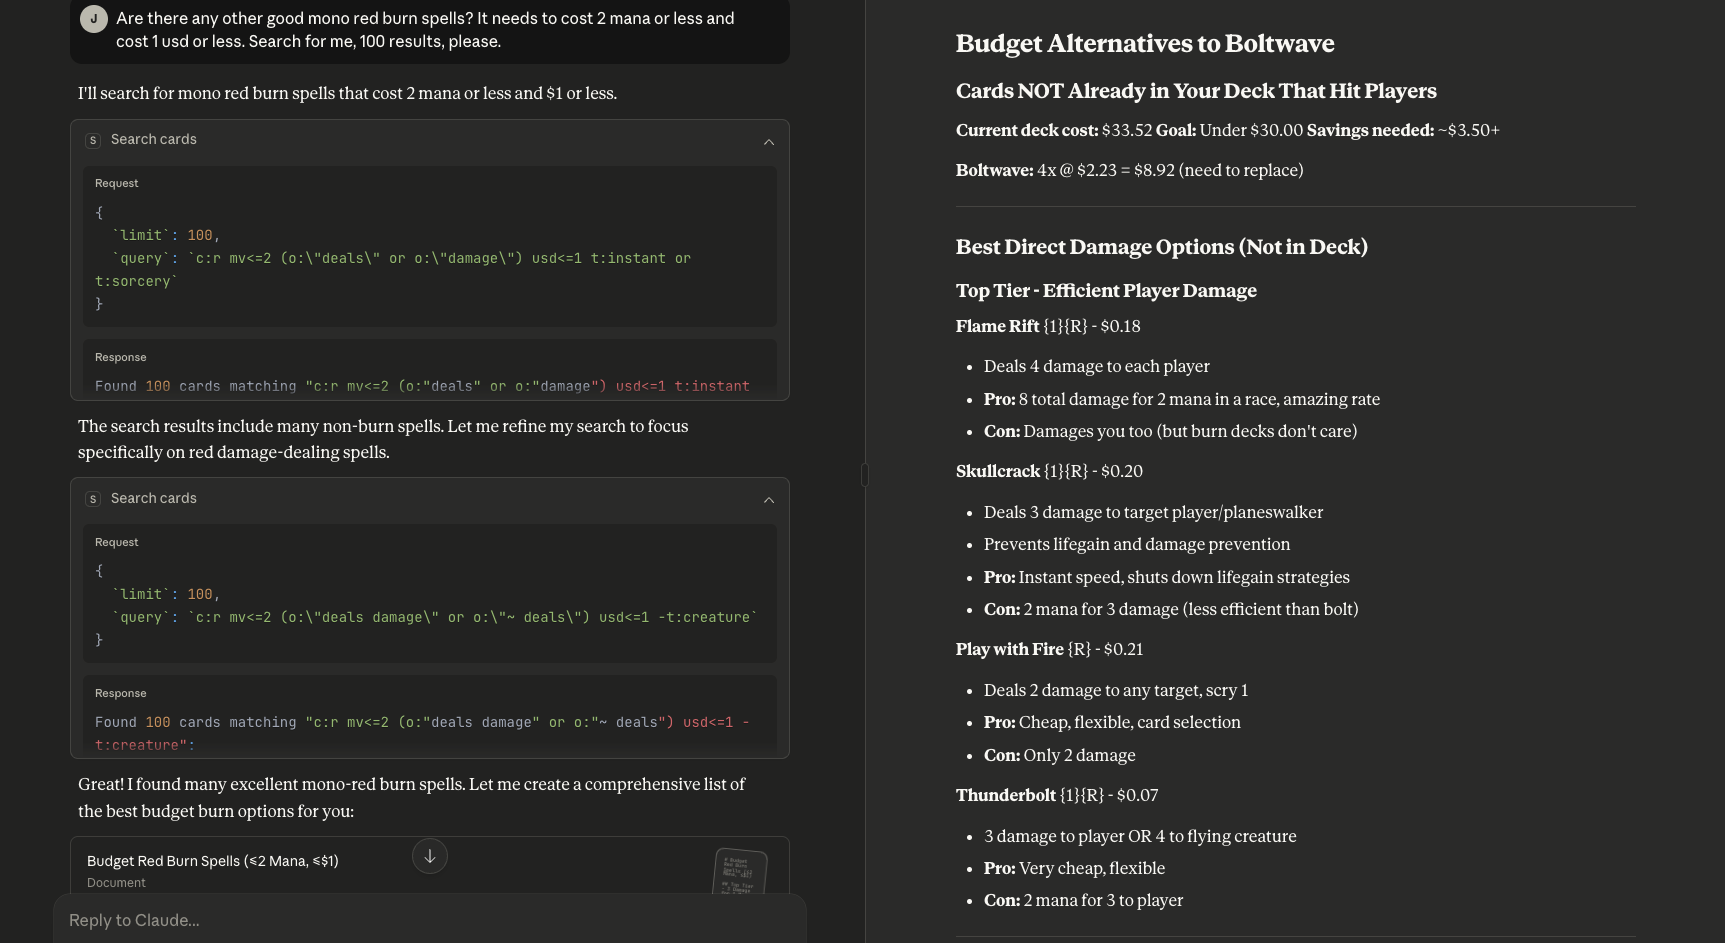Click the Response header of the first search
Image resolution: width=1725 pixels, height=943 pixels.
pyautogui.click(x=120, y=357)
